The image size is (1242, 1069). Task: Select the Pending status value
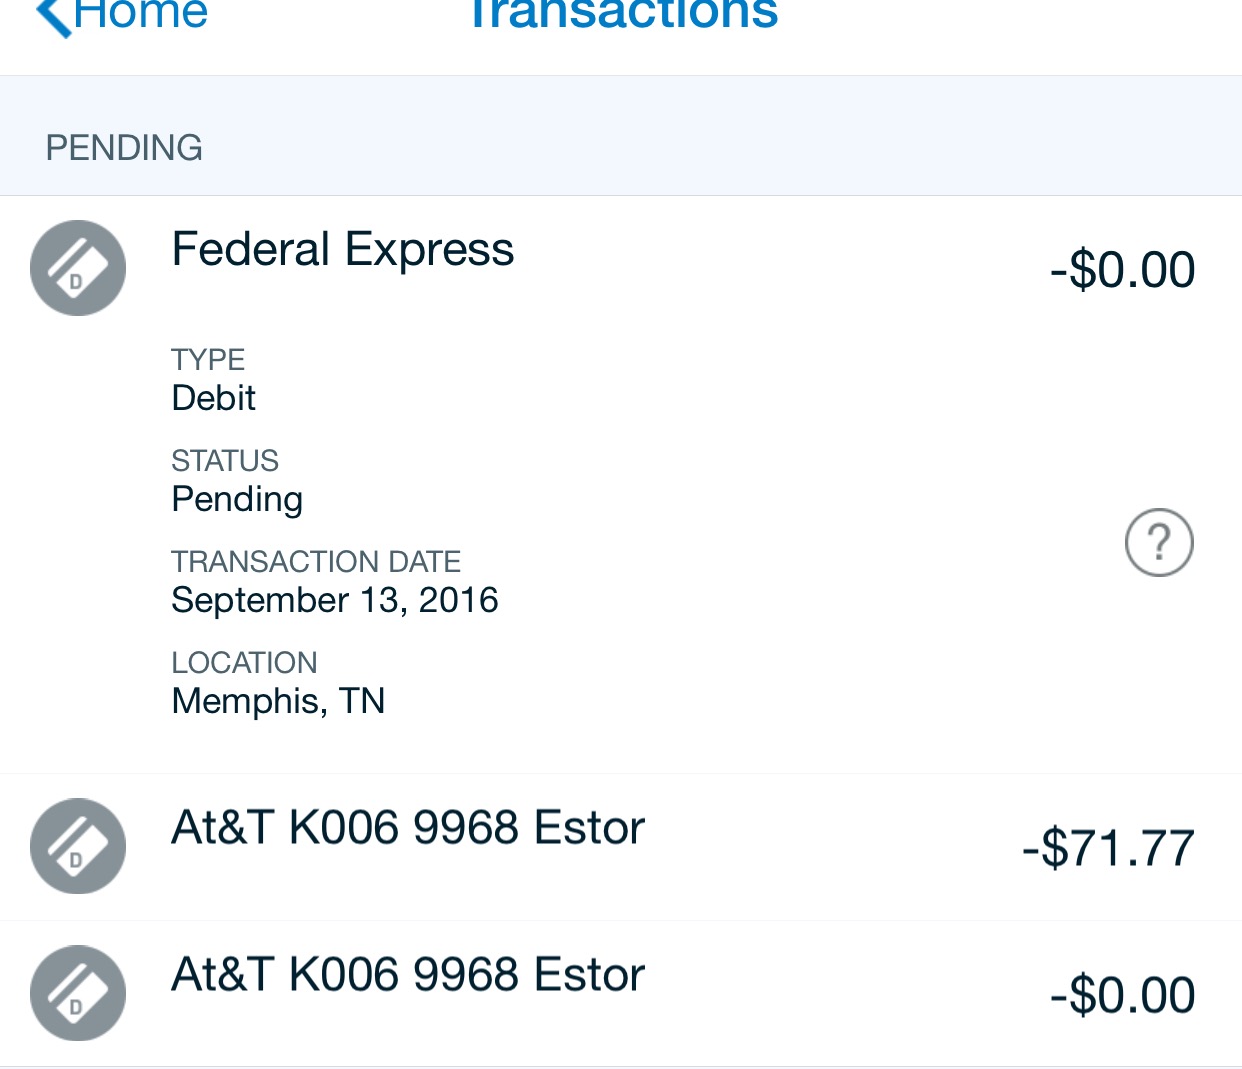tap(237, 499)
